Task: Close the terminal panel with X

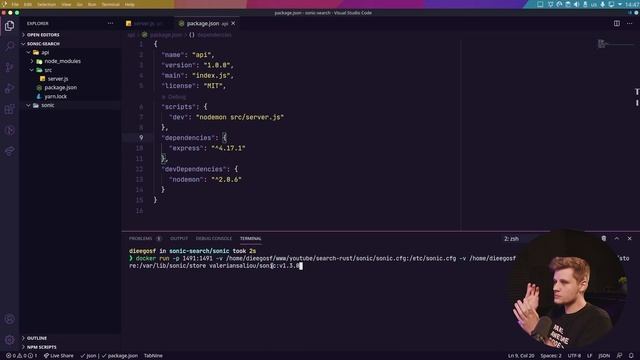Action: tap(629, 238)
